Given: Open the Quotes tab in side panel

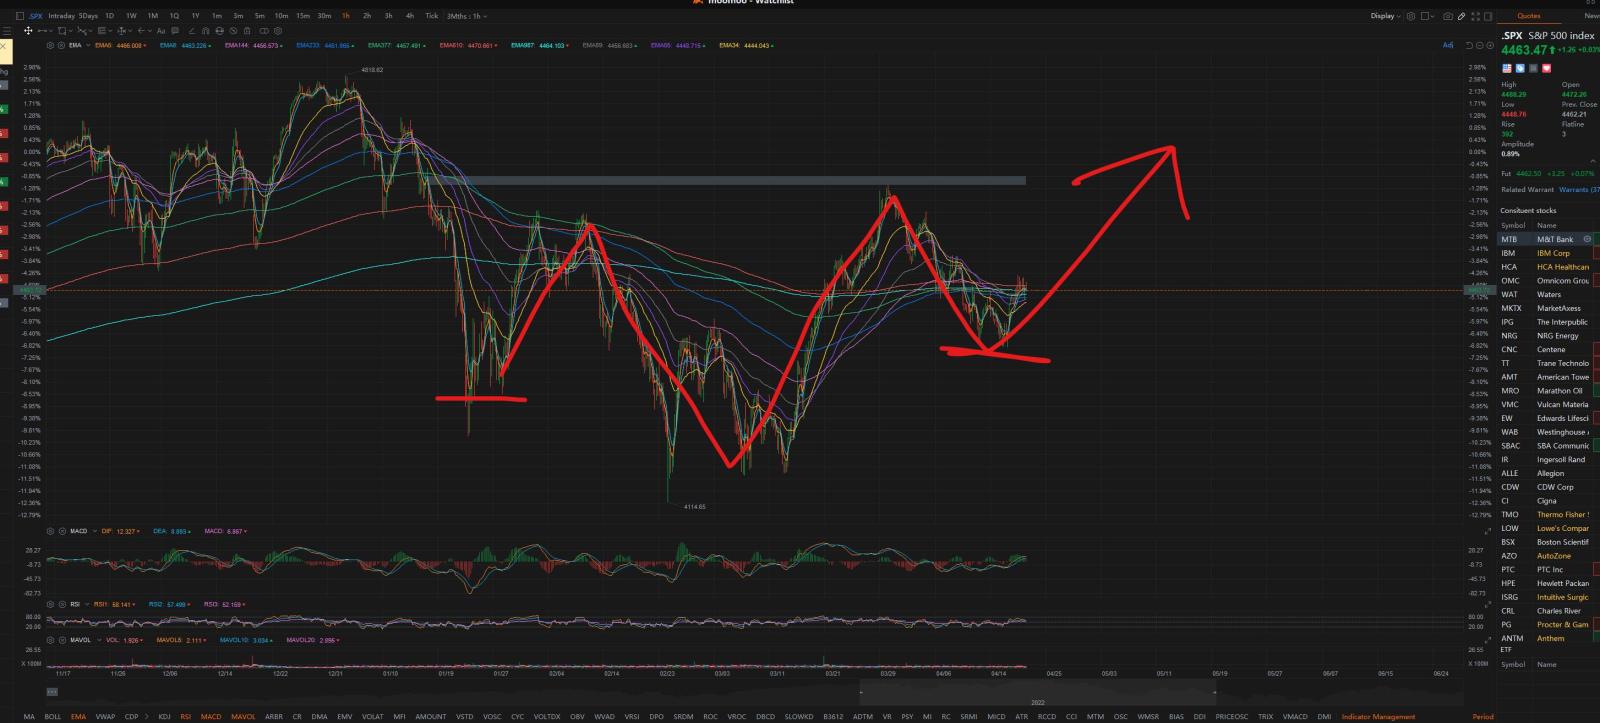Looking at the screenshot, I should [1528, 16].
